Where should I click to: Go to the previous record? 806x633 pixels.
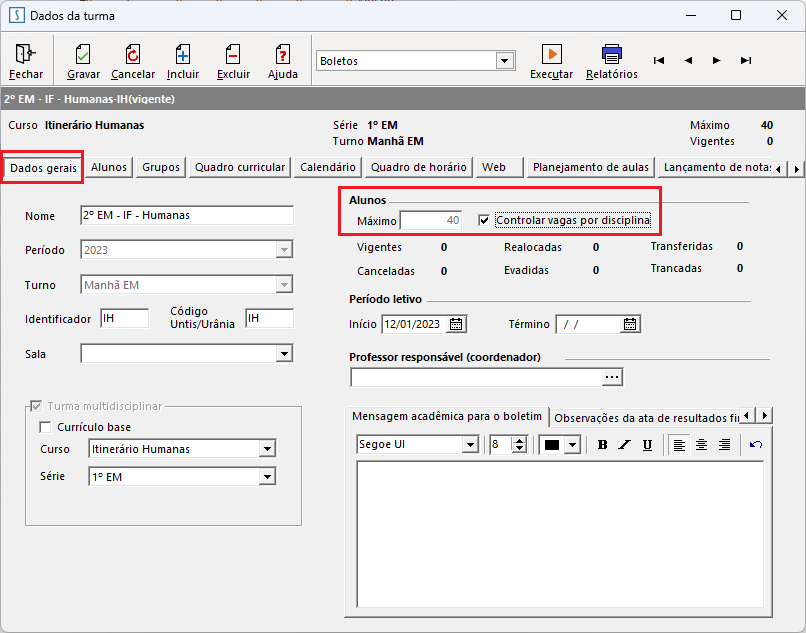pos(688,61)
